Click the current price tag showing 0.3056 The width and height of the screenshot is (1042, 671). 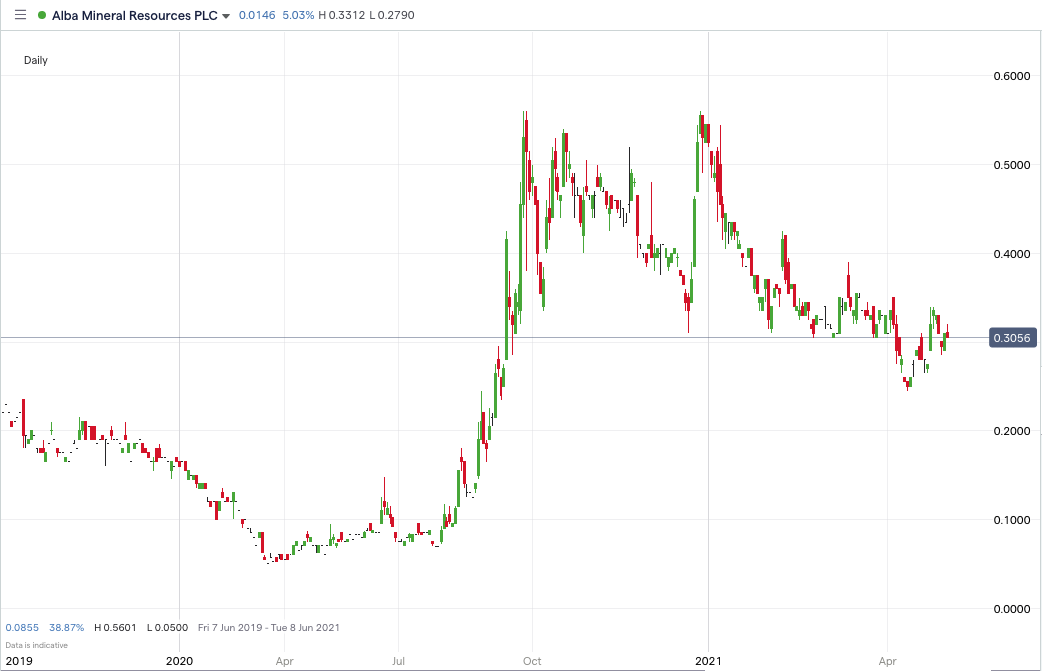(1012, 338)
